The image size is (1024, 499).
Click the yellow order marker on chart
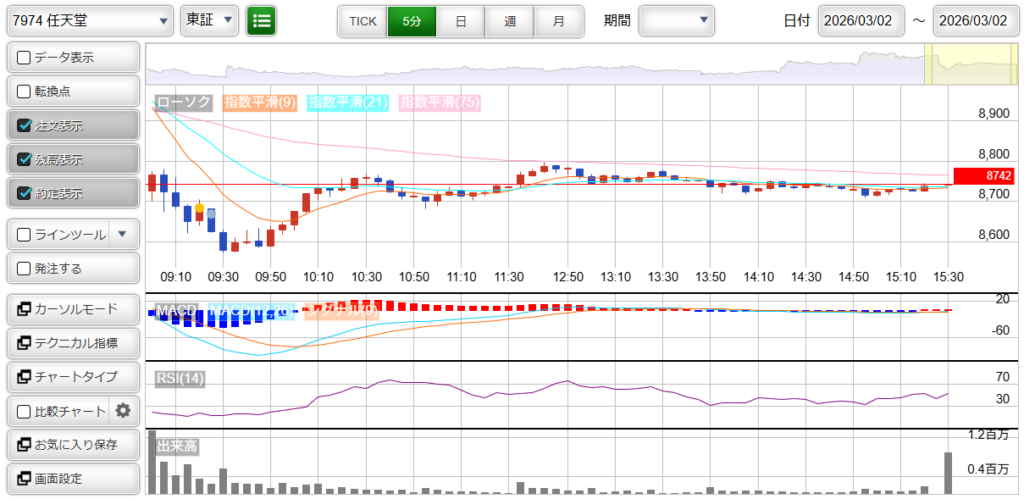[199, 207]
